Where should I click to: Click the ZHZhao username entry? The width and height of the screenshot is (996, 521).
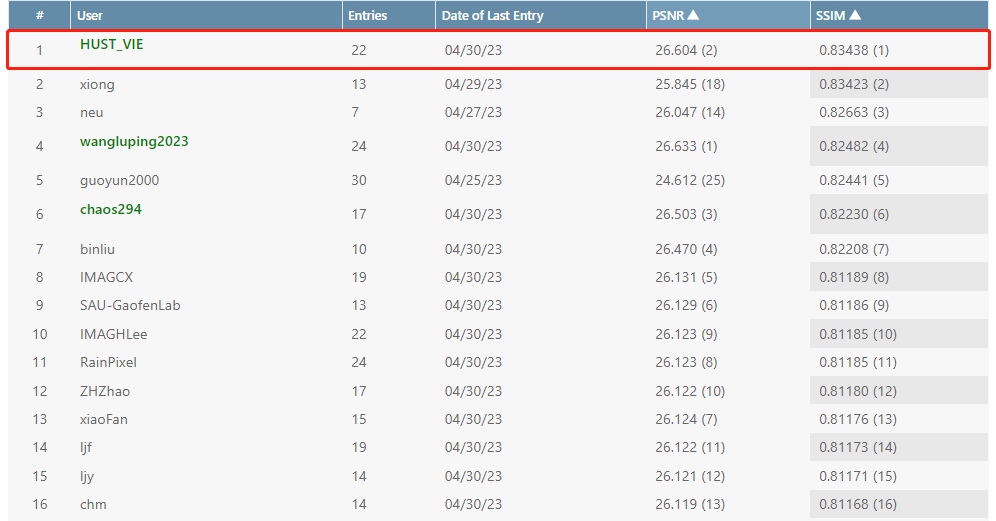105,391
